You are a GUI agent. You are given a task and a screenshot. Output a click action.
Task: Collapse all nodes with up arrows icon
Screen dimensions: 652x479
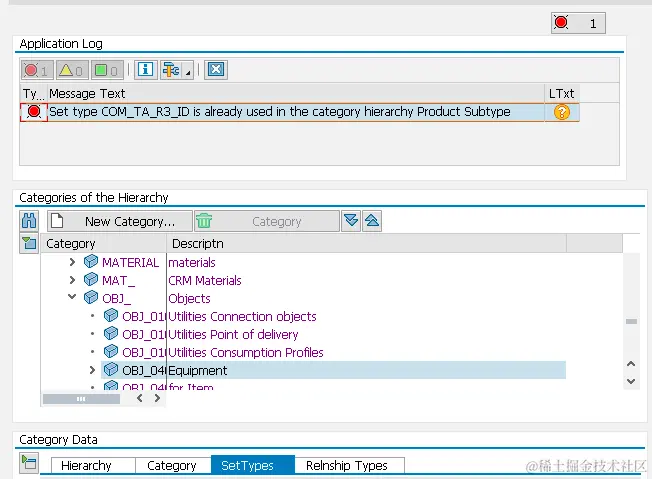372,221
